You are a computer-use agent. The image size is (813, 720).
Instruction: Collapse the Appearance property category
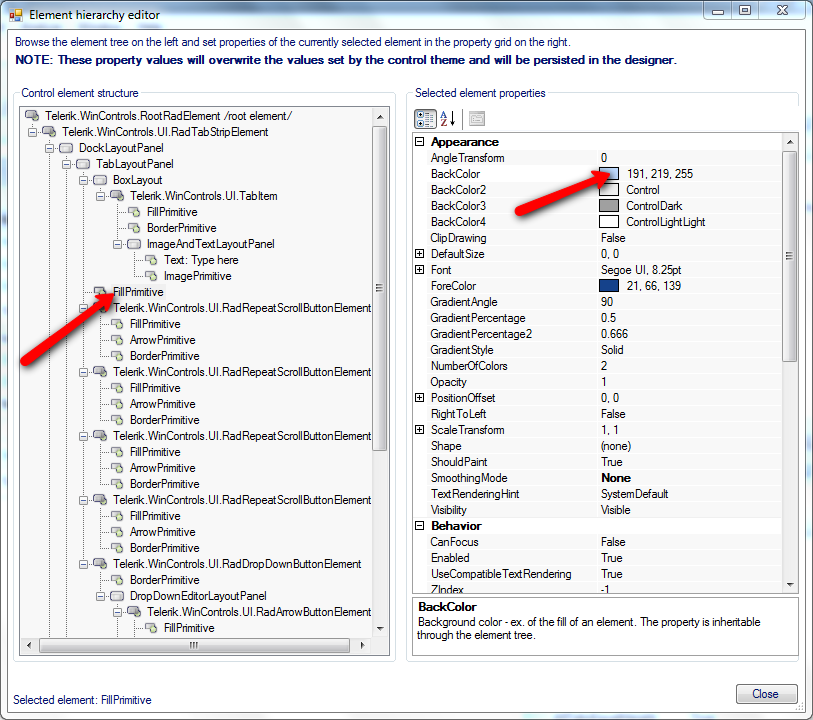[x=419, y=142]
